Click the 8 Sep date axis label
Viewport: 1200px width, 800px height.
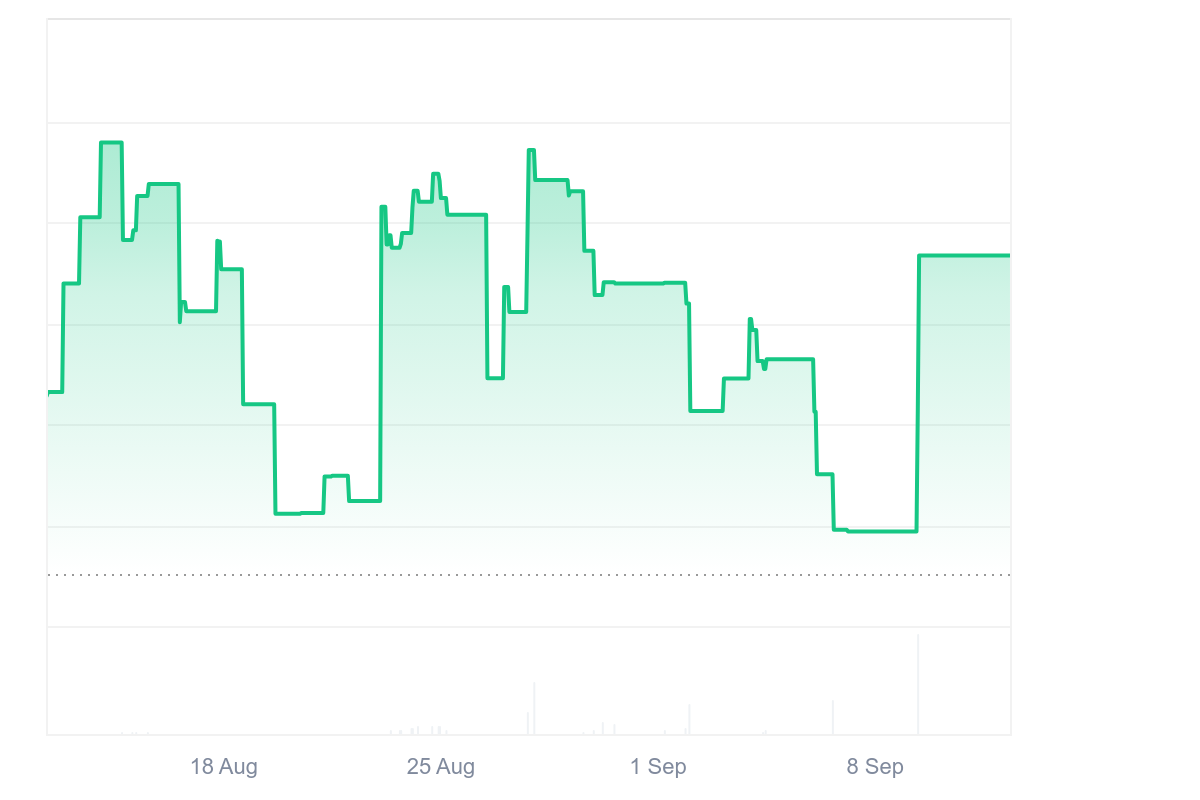click(x=875, y=767)
